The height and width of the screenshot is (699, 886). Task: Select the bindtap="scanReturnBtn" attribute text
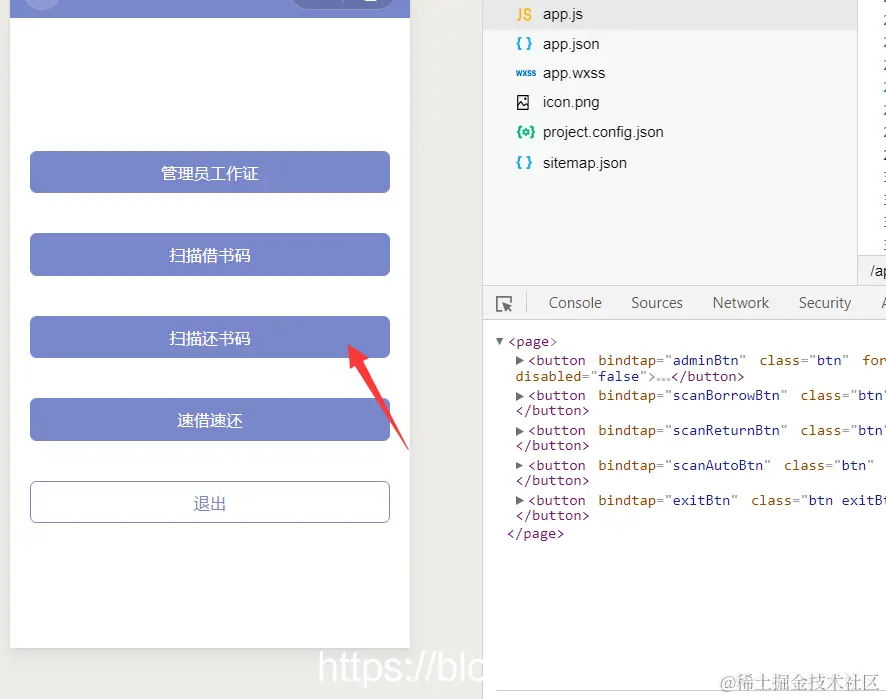point(693,431)
